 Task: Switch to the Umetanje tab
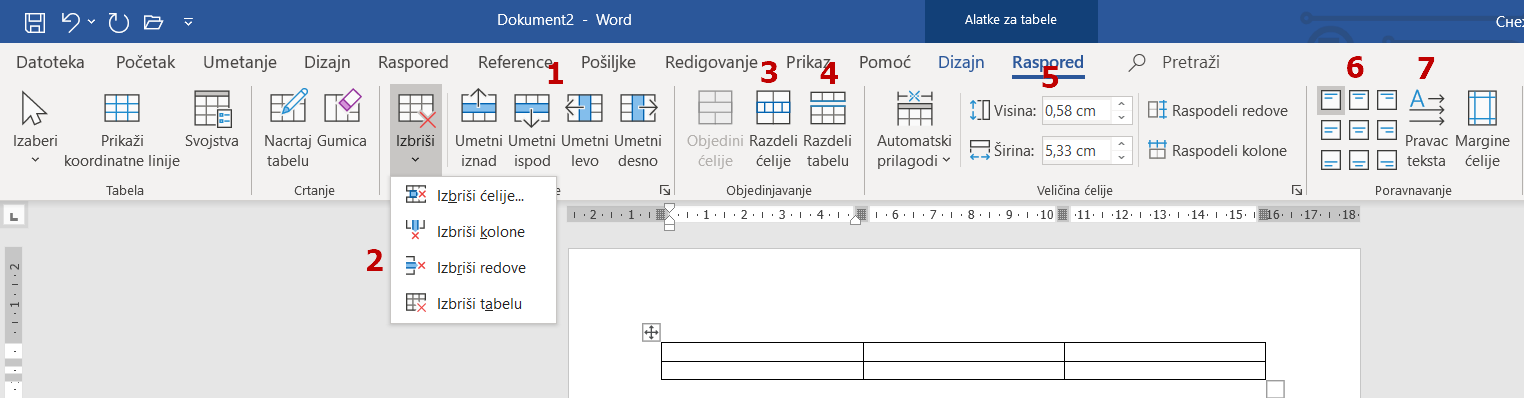(x=240, y=62)
